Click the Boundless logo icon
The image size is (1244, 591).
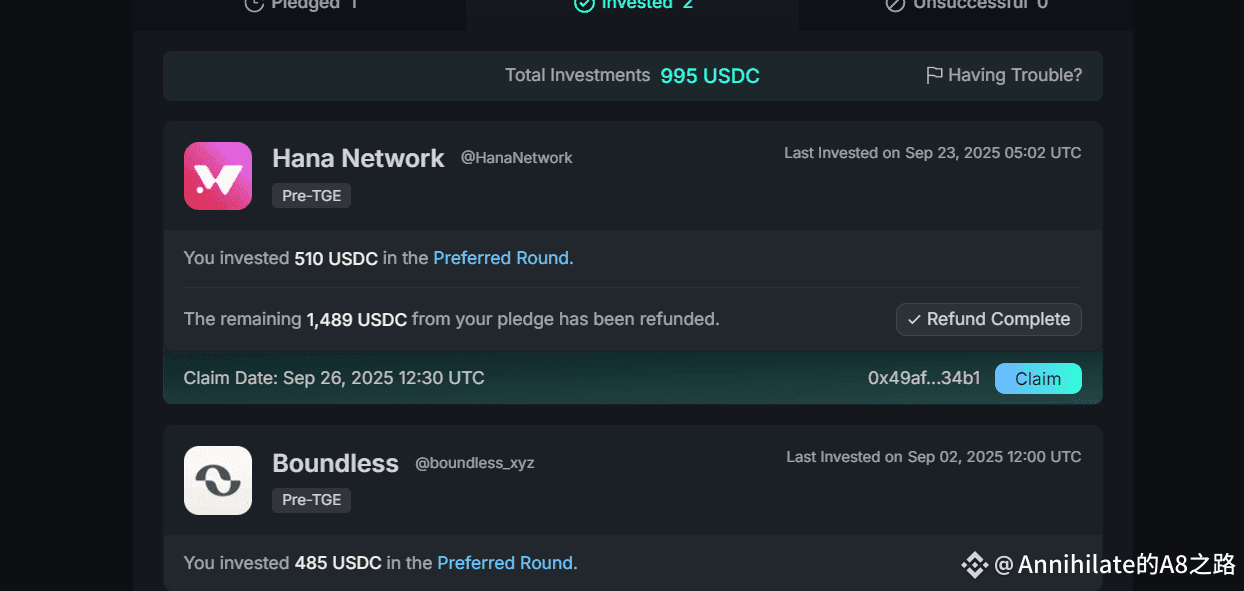click(x=218, y=480)
